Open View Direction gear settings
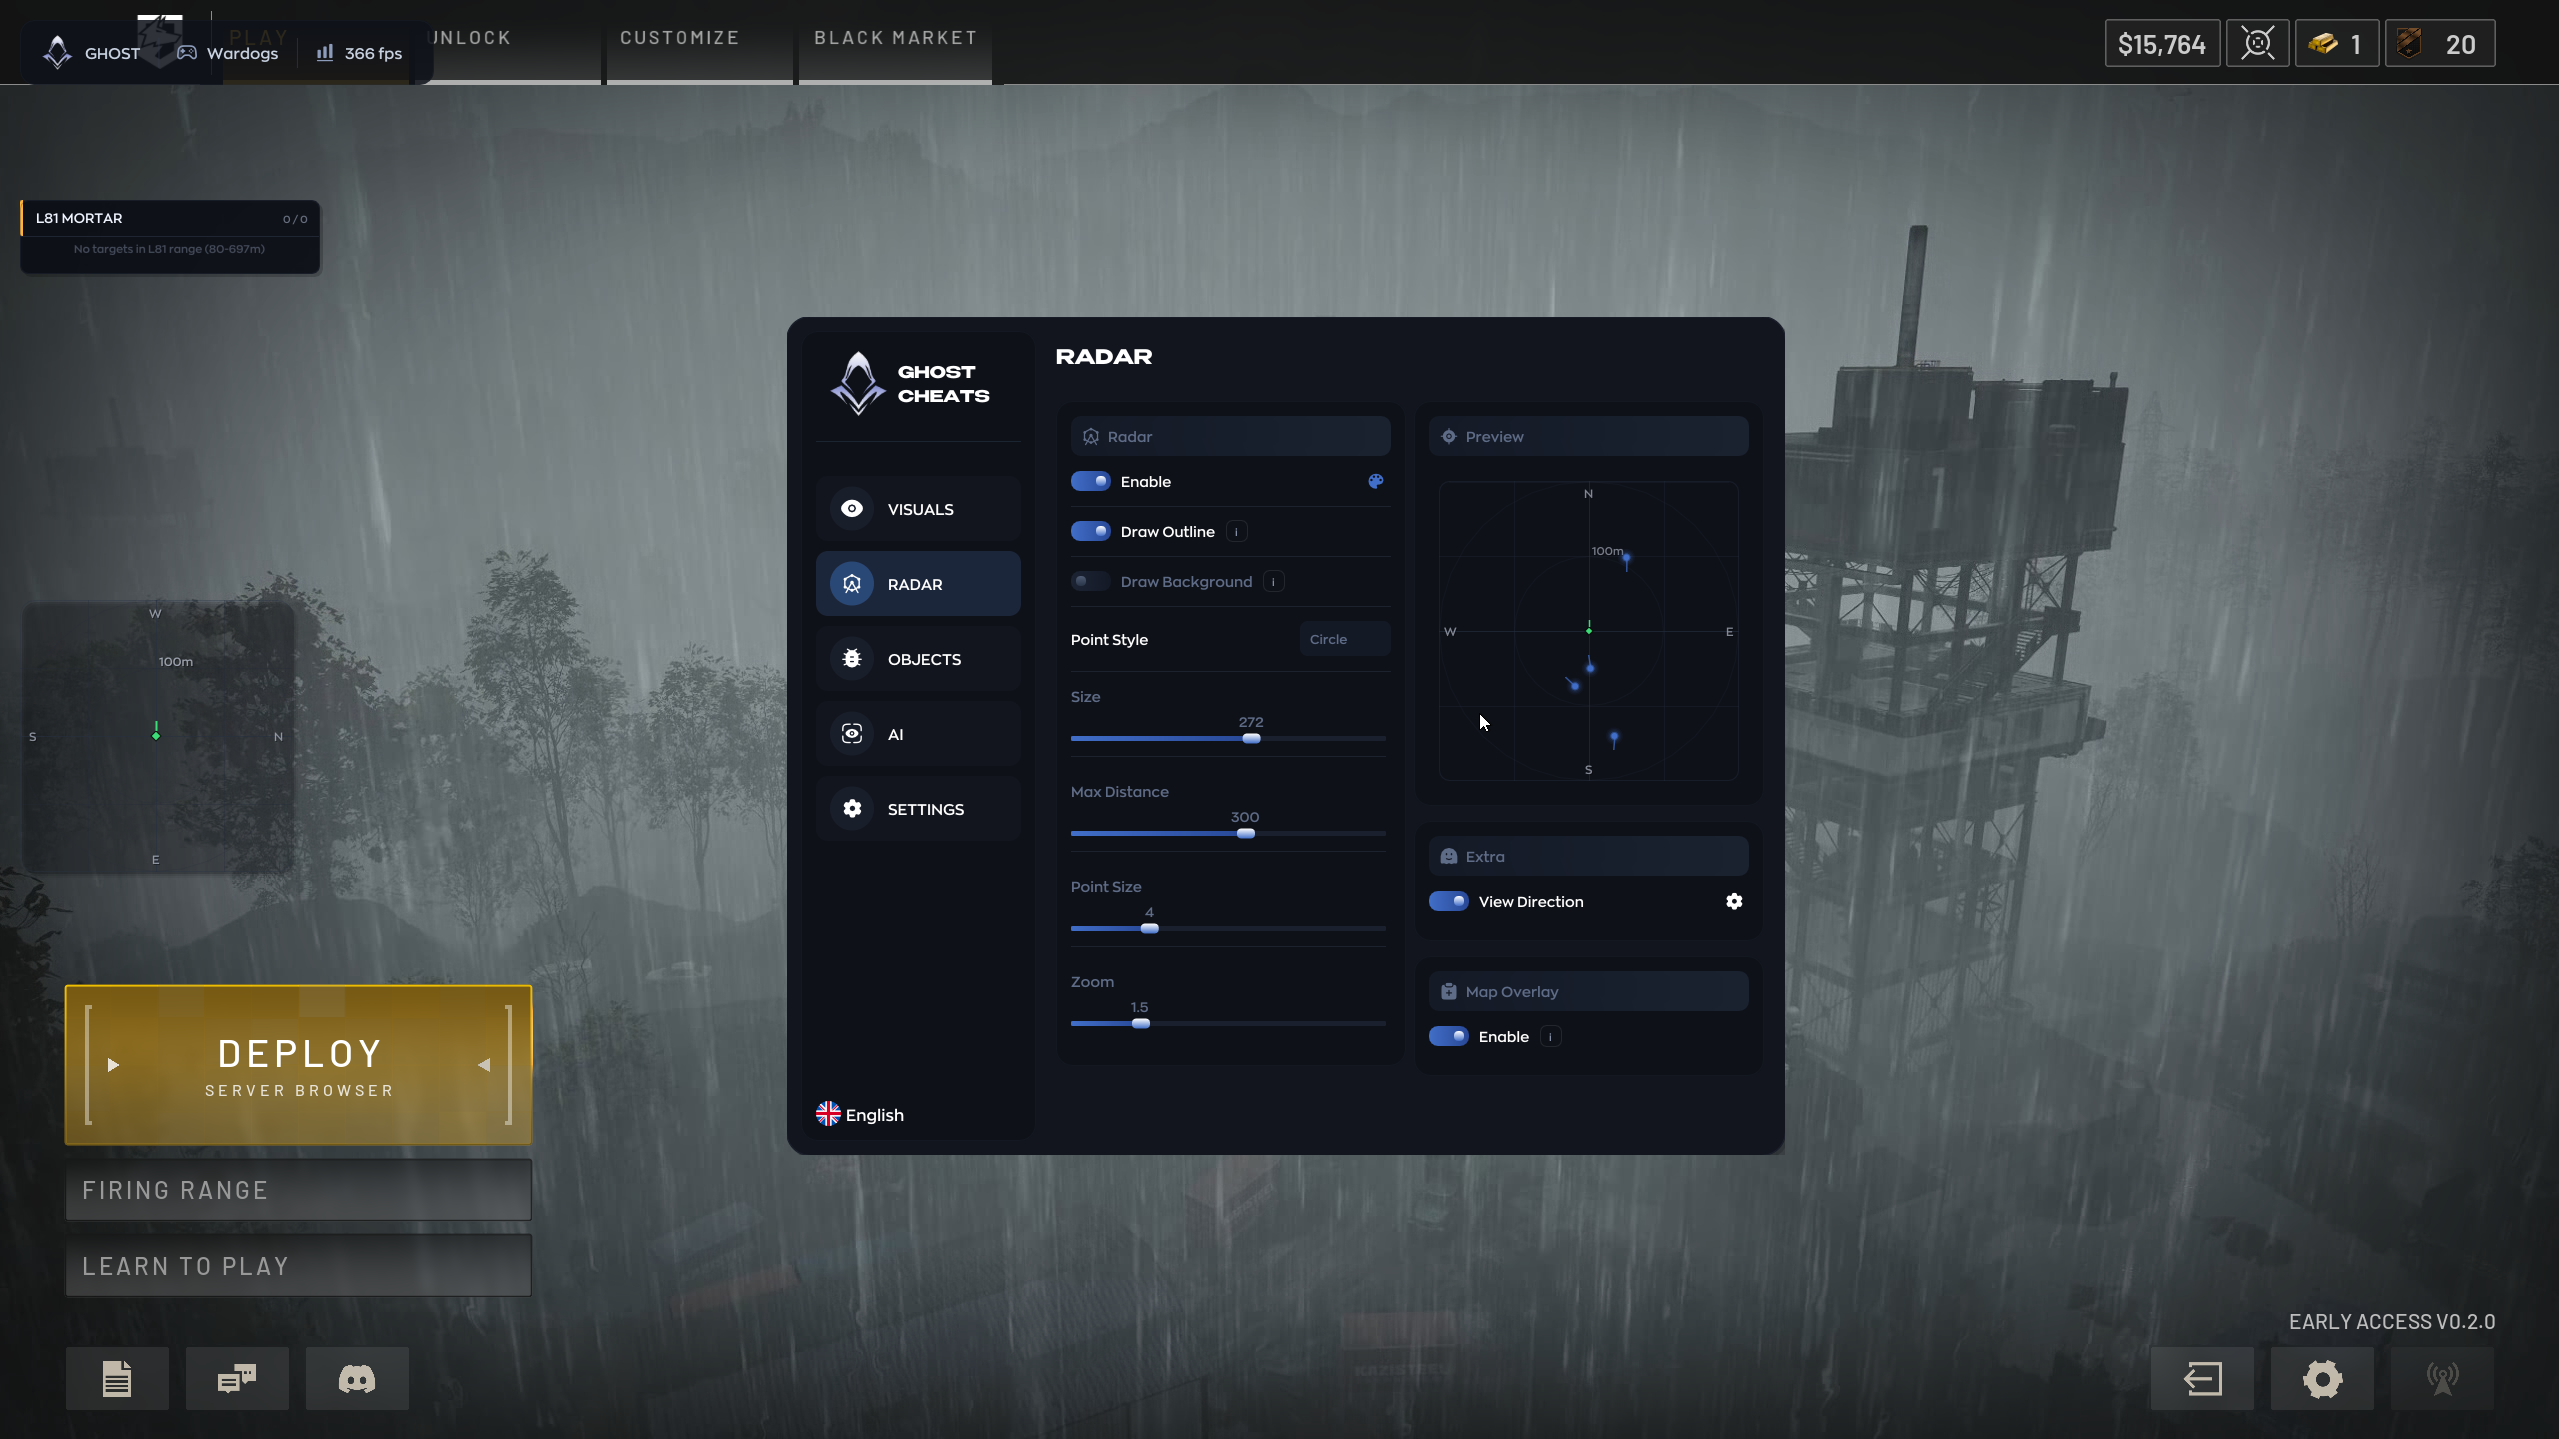The height and width of the screenshot is (1439, 2559). [x=1734, y=901]
